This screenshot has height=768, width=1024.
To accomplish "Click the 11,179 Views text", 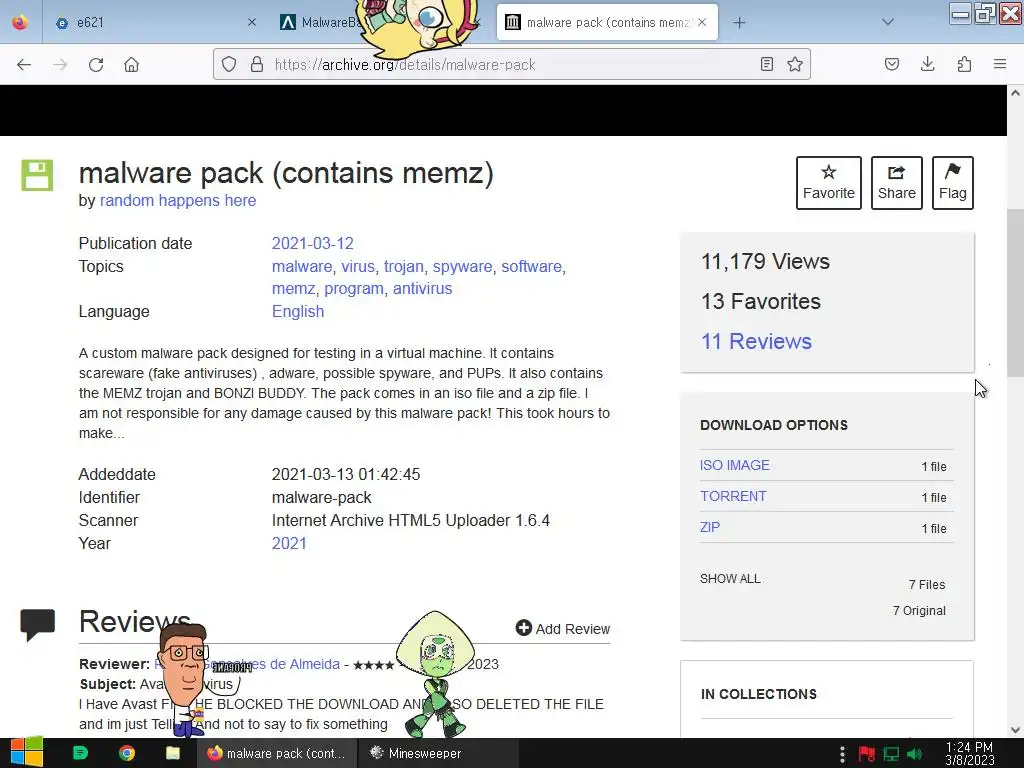I will tap(765, 261).
